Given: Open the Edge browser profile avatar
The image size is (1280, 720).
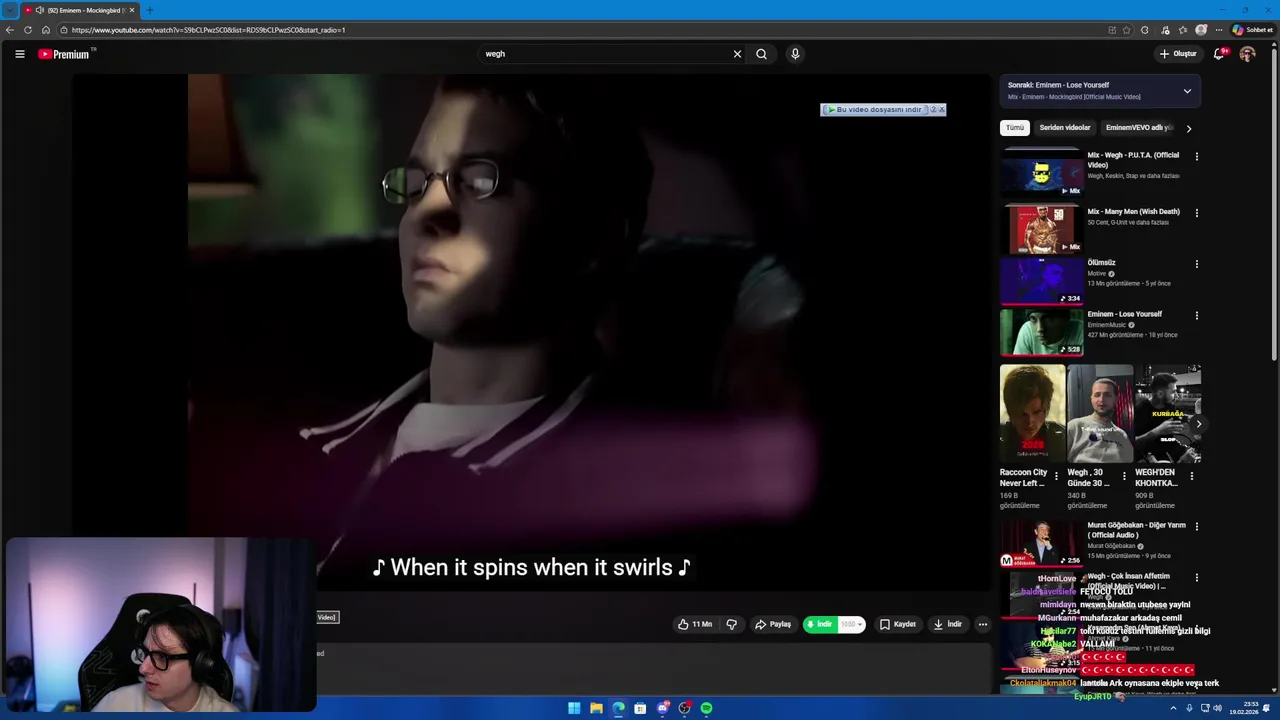Looking at the screenshot, I should pyautogui.click(x=1201, y=30).
